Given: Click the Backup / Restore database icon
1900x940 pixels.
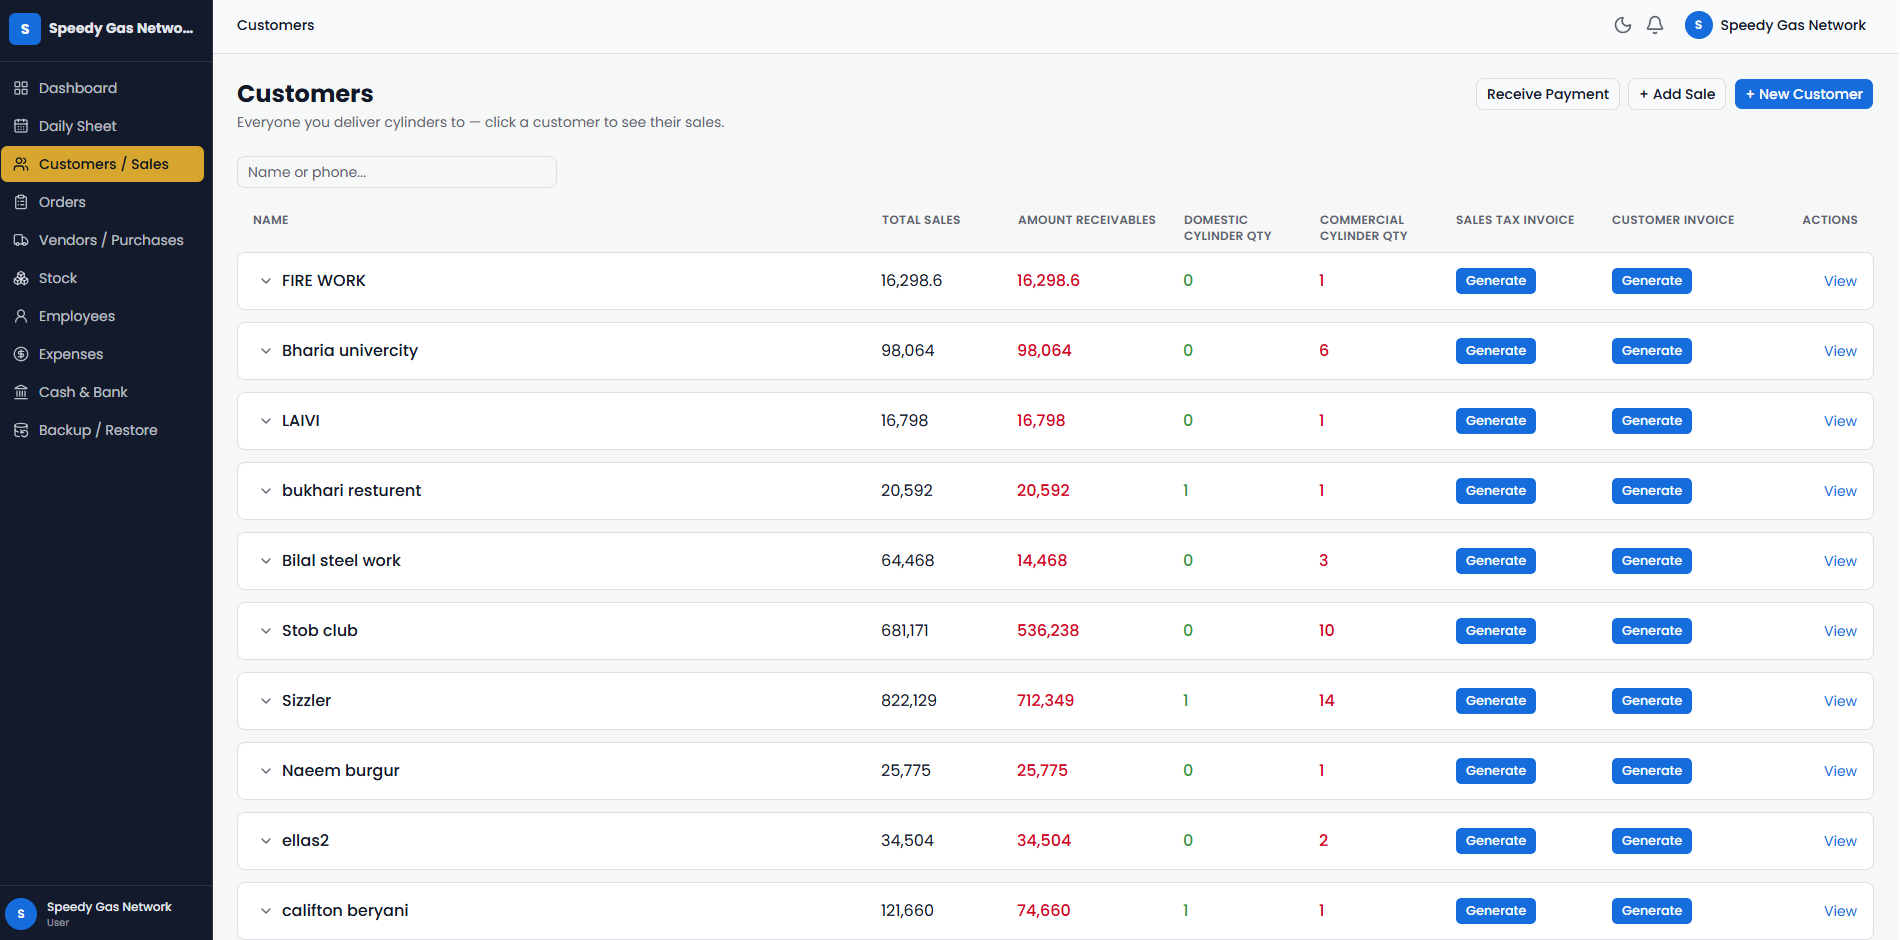Looking at the screenshot, I should pyautogui.click(x=21, y=430).
